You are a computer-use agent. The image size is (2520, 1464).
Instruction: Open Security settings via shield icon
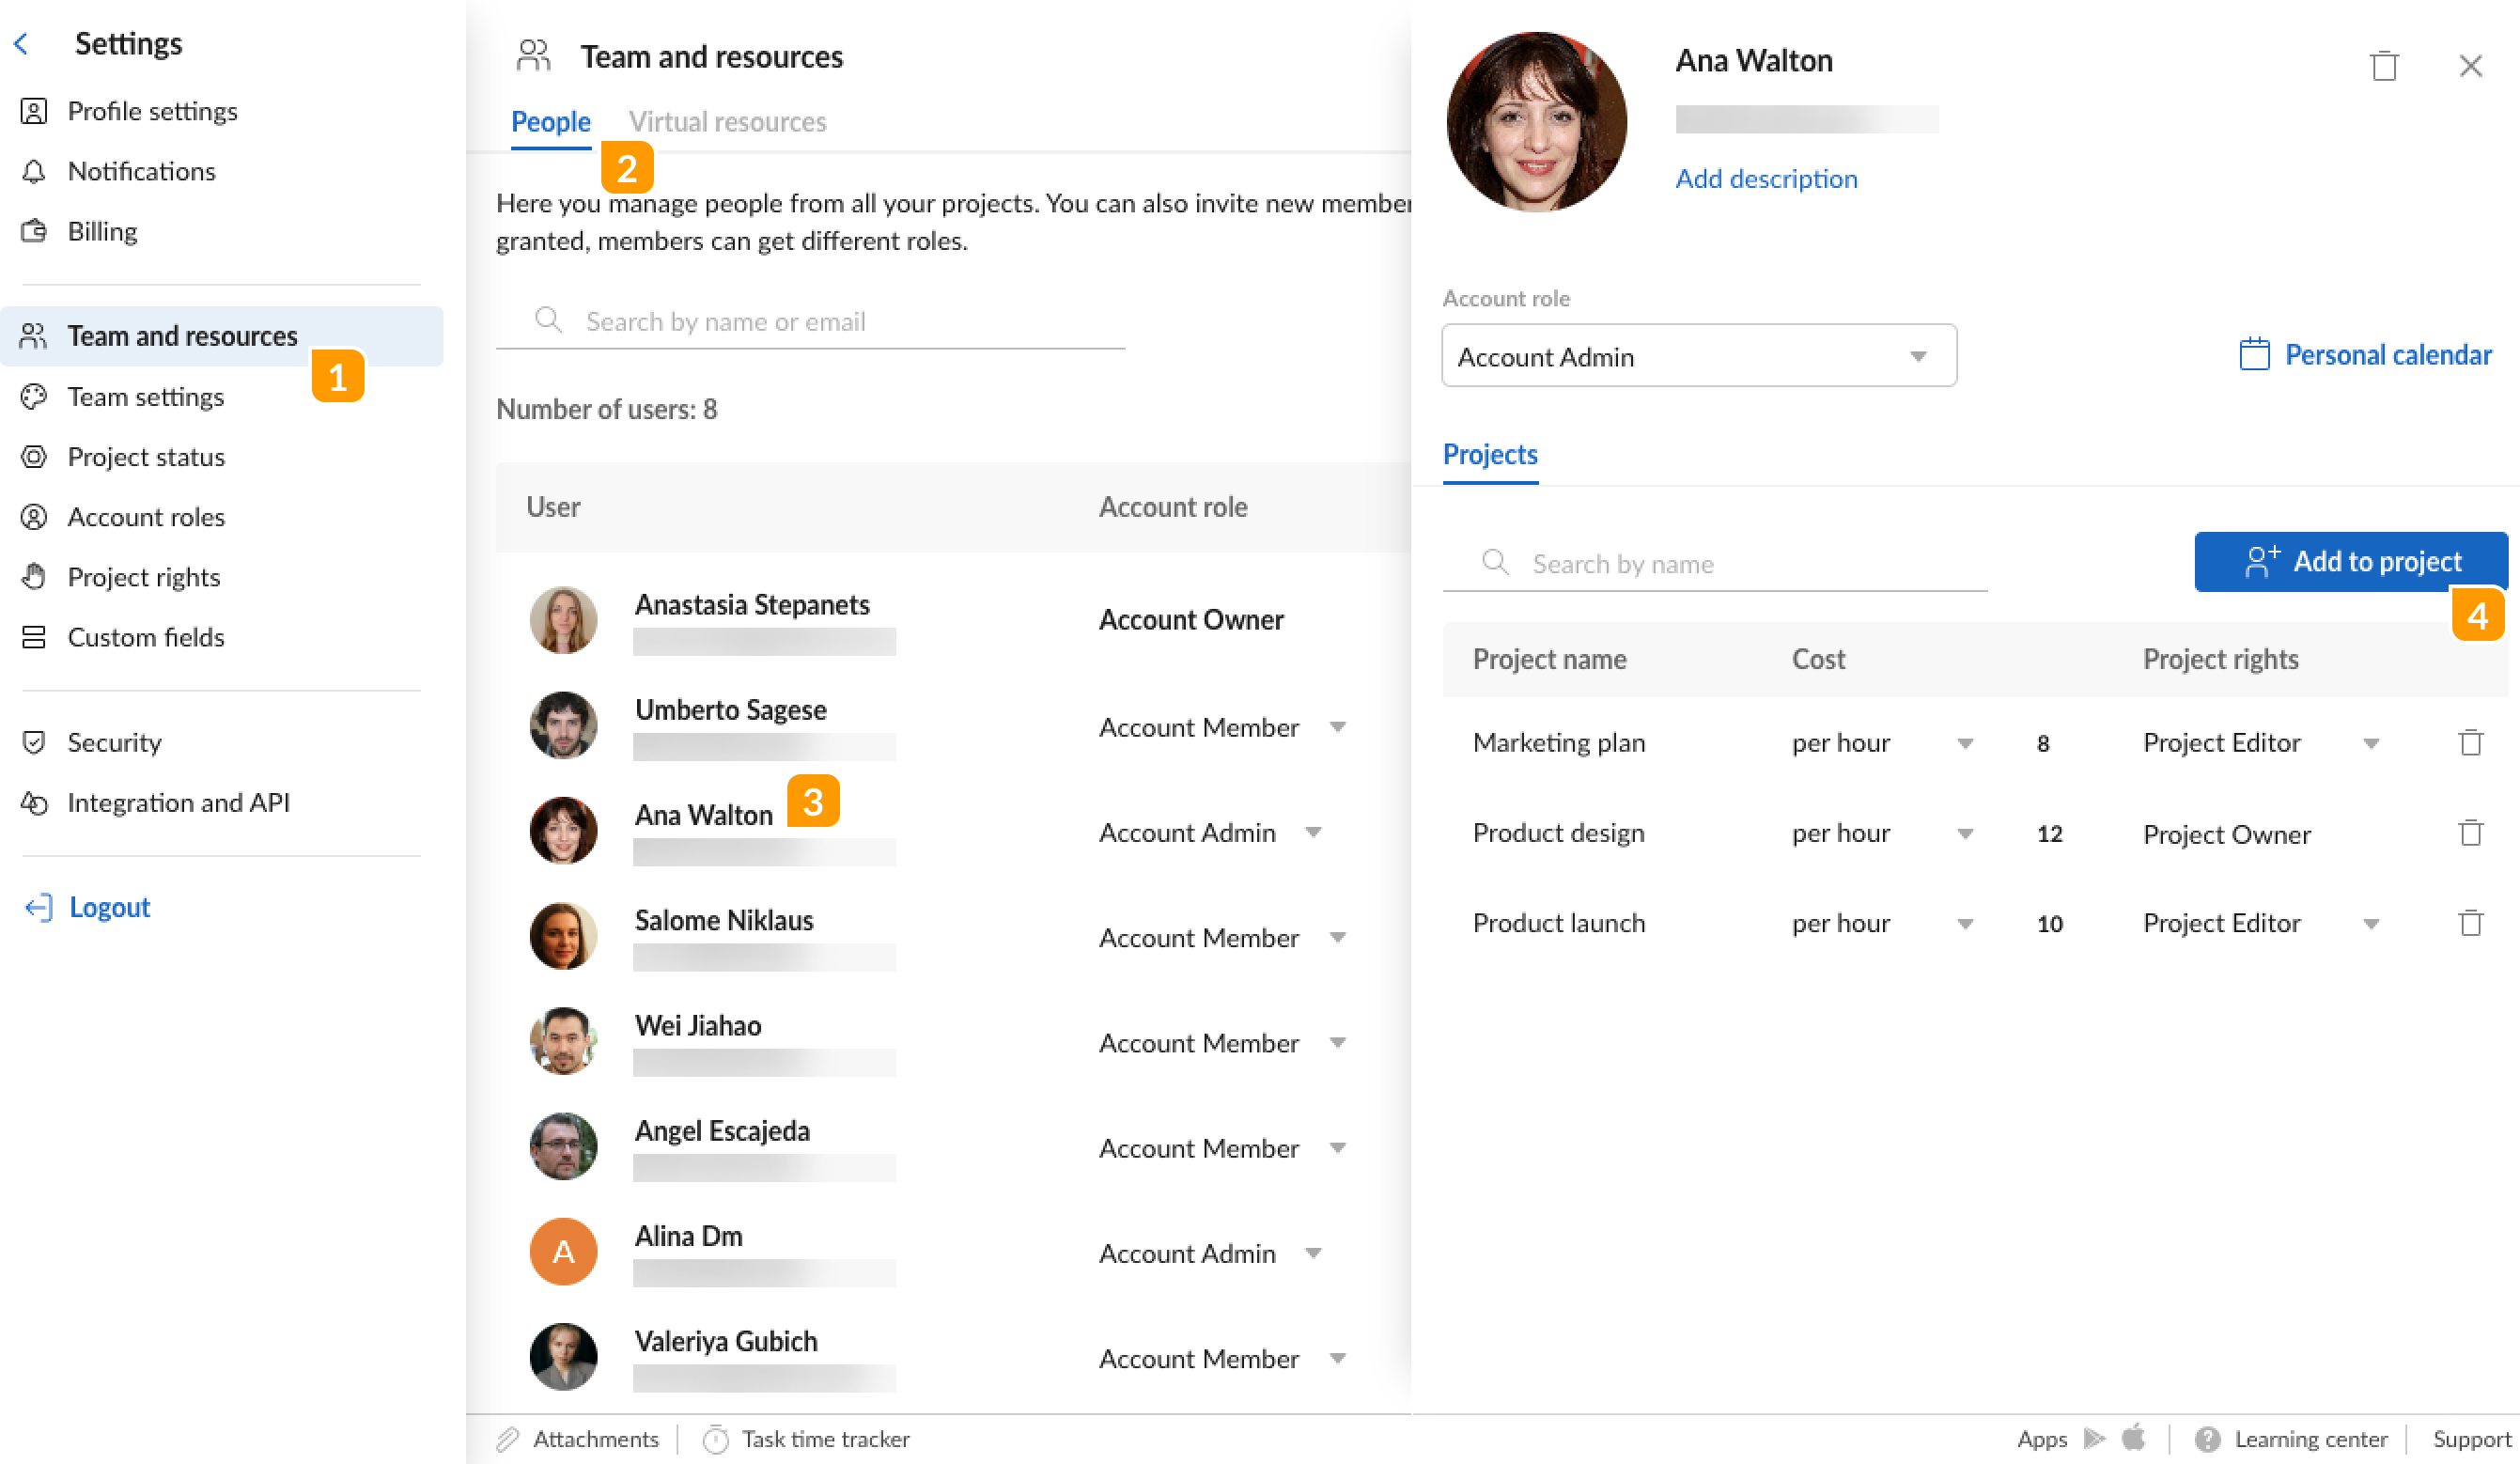(x=35, y=742)
